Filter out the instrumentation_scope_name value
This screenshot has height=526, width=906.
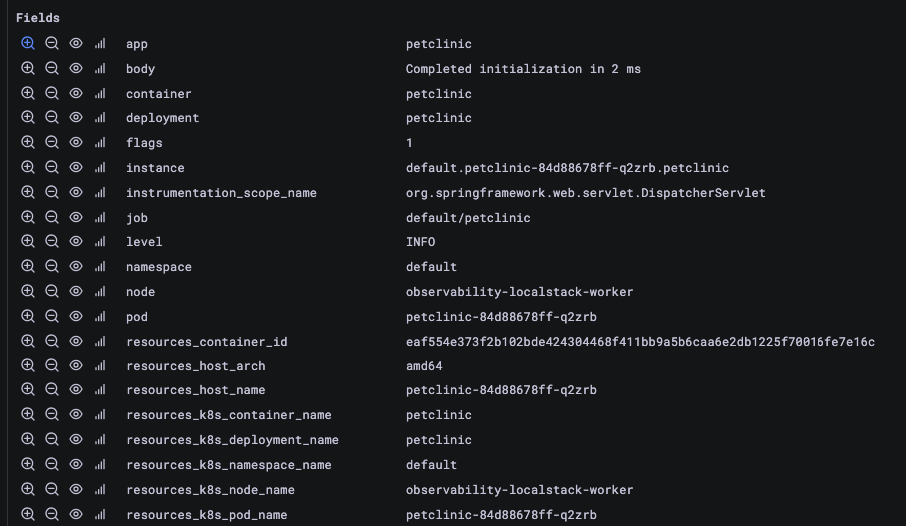coord(52,193)
